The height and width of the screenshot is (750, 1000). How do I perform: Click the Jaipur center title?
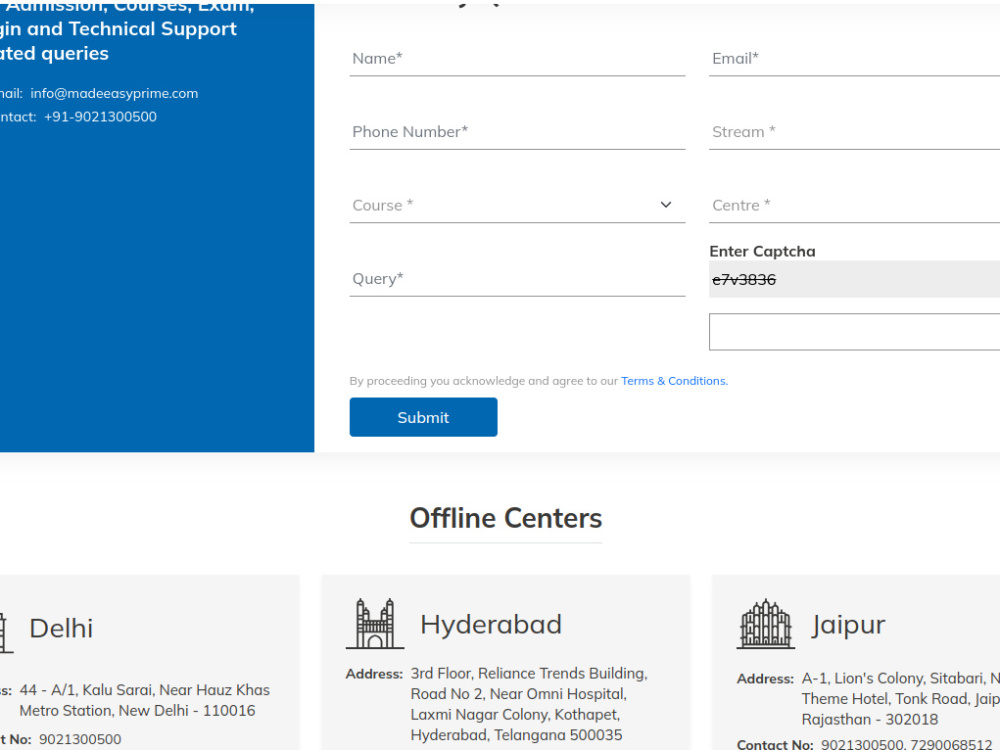click(x=848, y=624)
